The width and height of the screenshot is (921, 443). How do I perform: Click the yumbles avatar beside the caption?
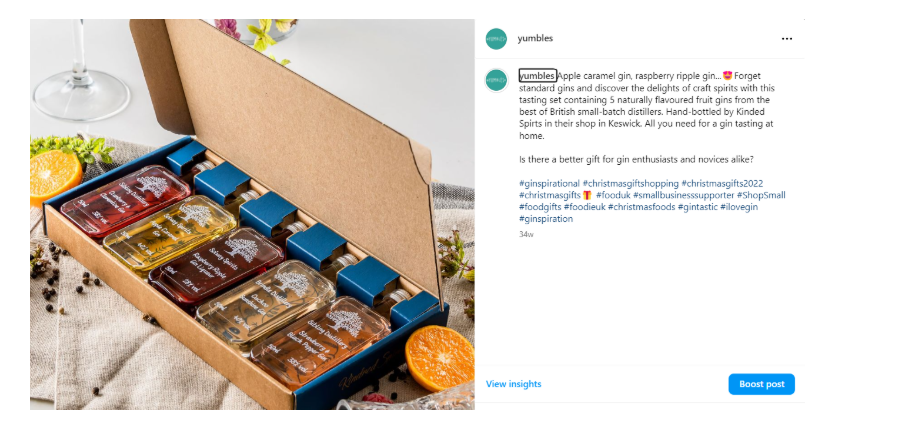[x=496, y=80]
